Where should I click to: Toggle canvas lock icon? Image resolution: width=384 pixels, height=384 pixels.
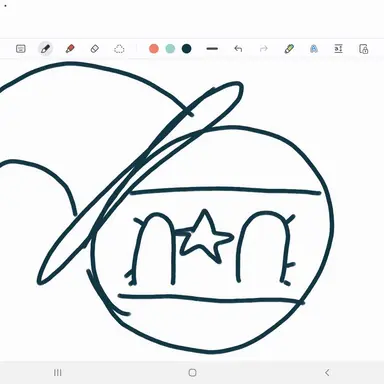click(x=364, y=49)
